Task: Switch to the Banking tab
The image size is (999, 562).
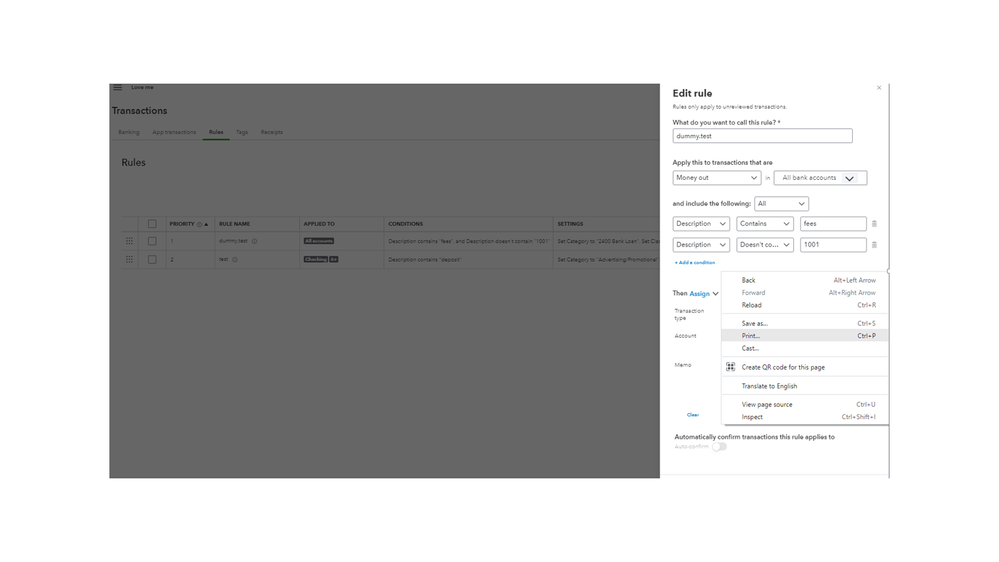Action: point(129,133)
